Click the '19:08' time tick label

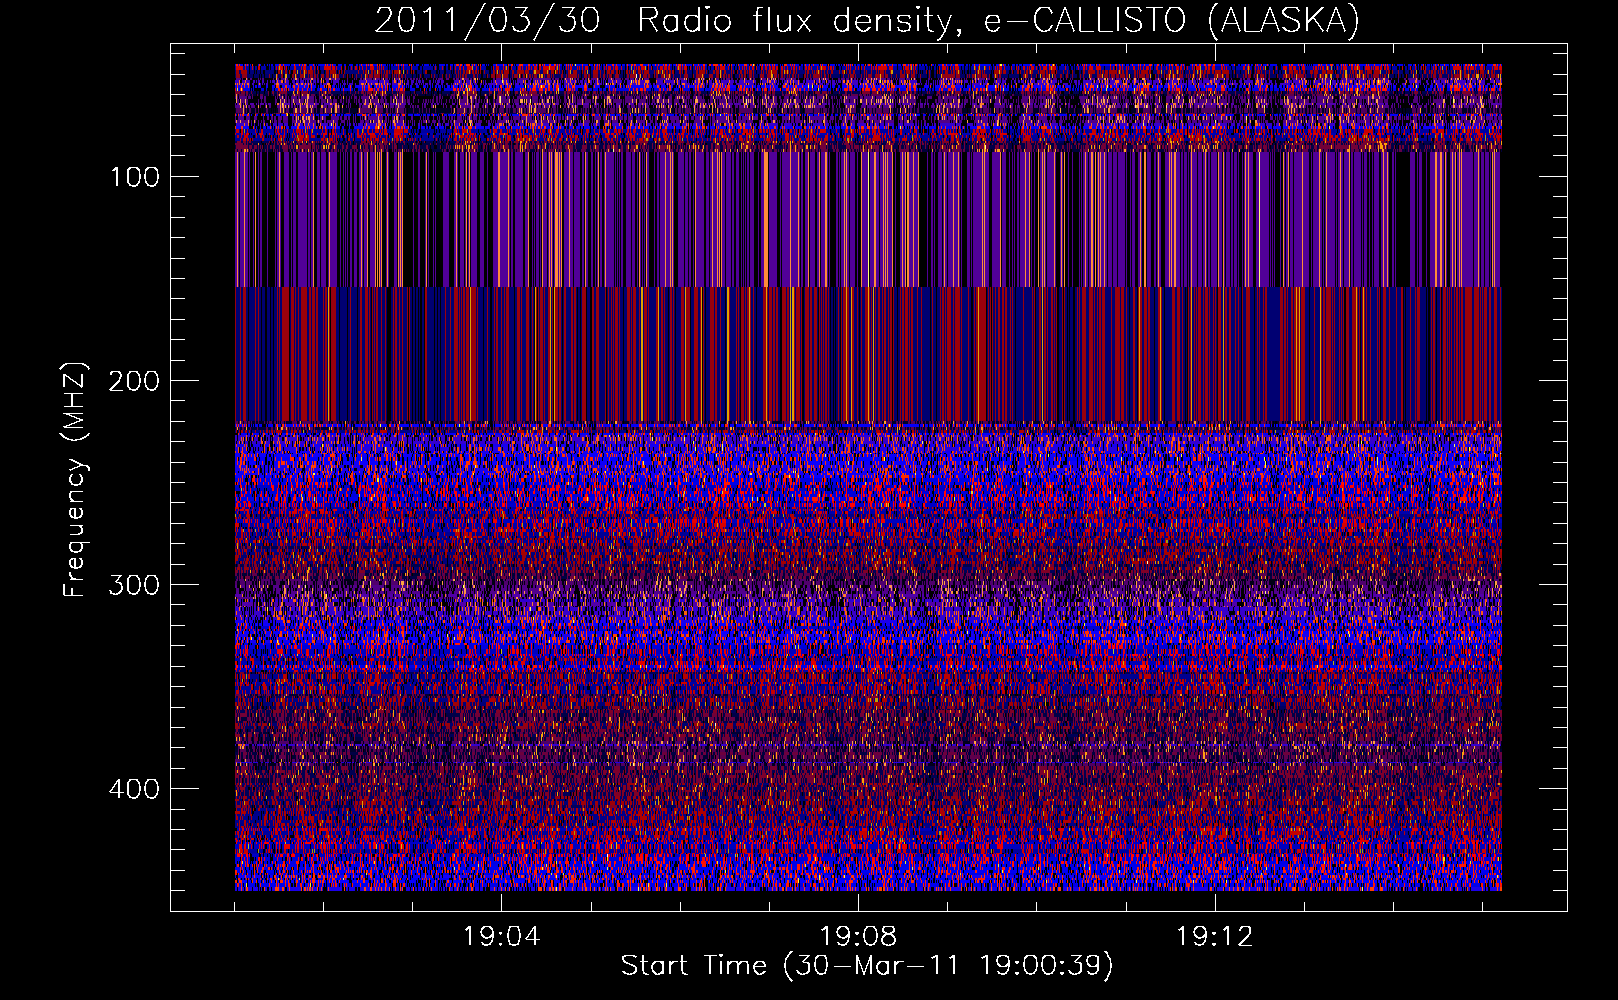[858, 936]
